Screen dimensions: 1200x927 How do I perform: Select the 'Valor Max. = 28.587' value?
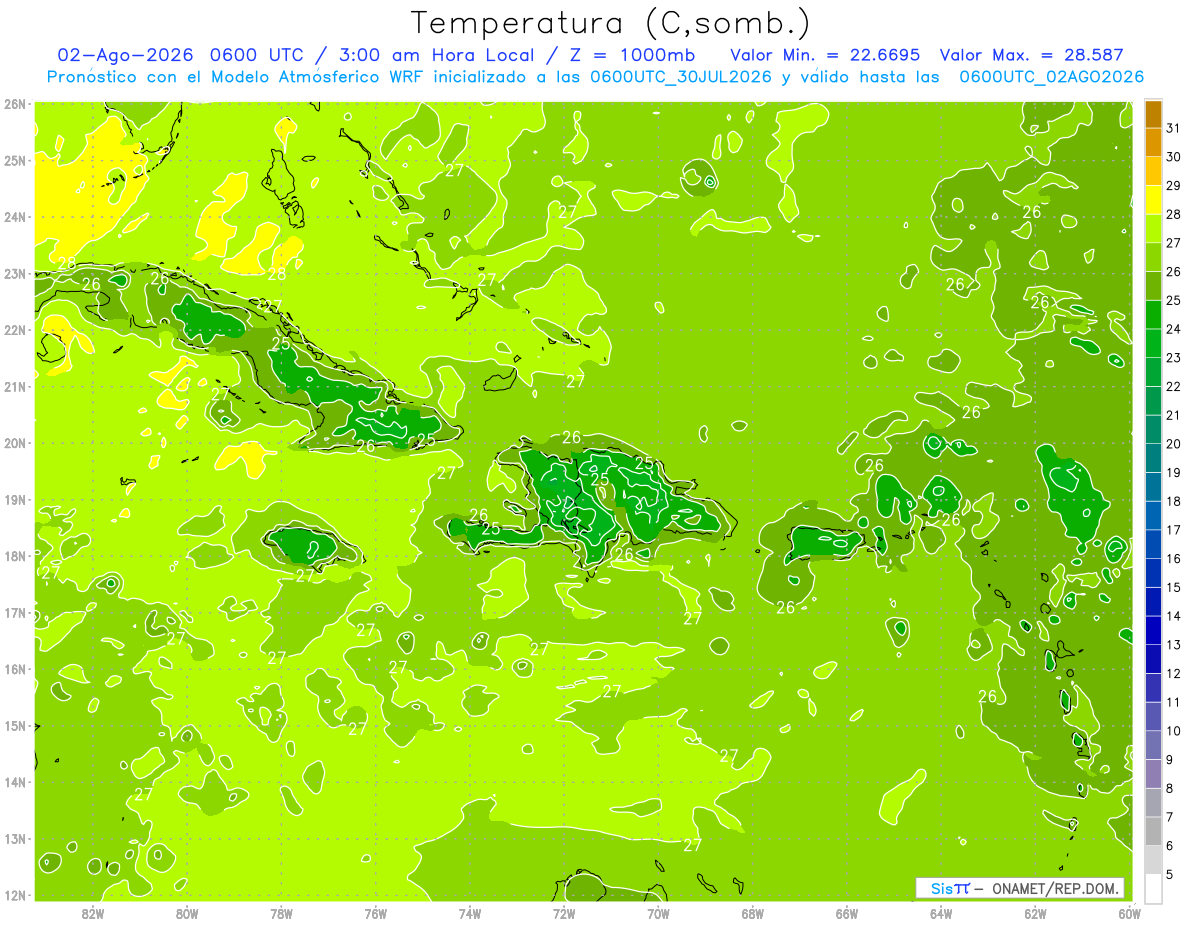tap(1031, 55)
